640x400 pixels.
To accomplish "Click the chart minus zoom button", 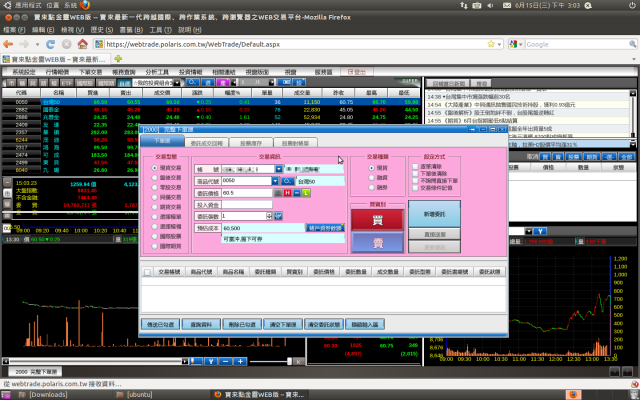I will point(226,361).
